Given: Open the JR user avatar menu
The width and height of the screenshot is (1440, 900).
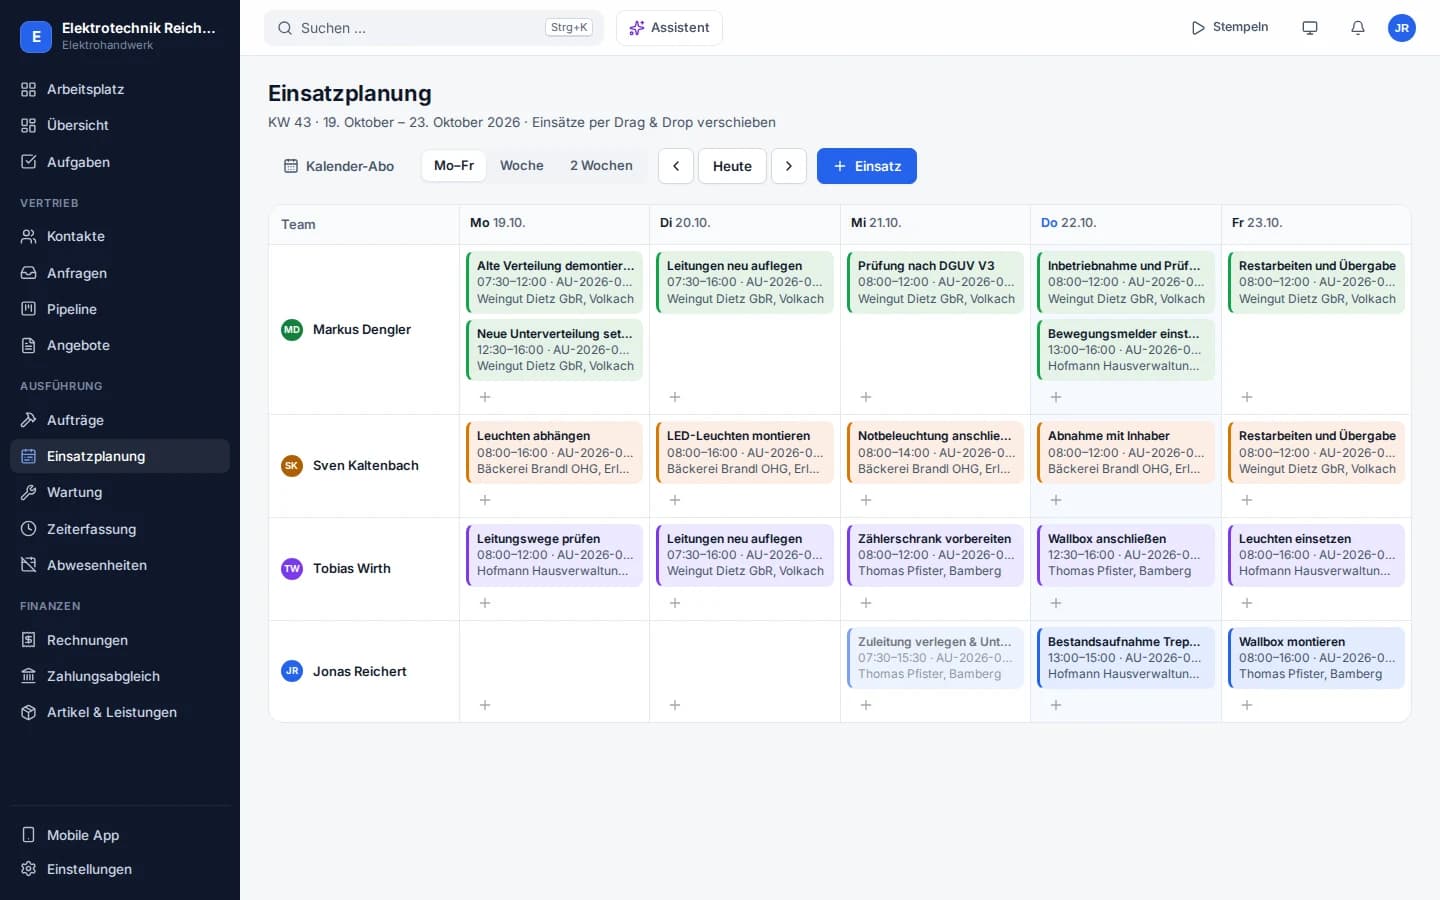Looking at the screenshot, I should (1402, 28).
